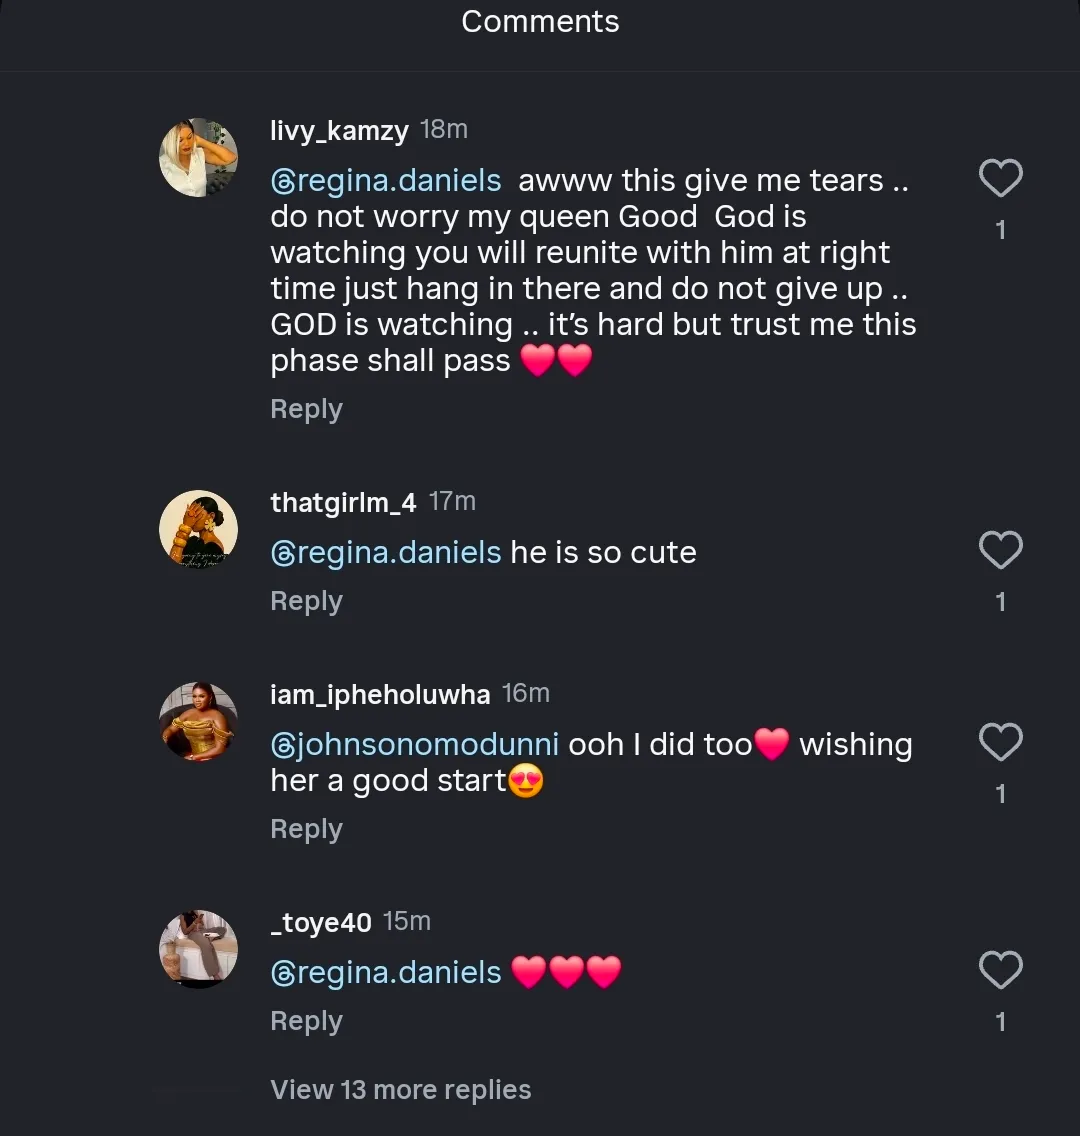Reply to iam_ipheholuwha's comment
The image size is (1080, 1136).
[x=306, y=829]
